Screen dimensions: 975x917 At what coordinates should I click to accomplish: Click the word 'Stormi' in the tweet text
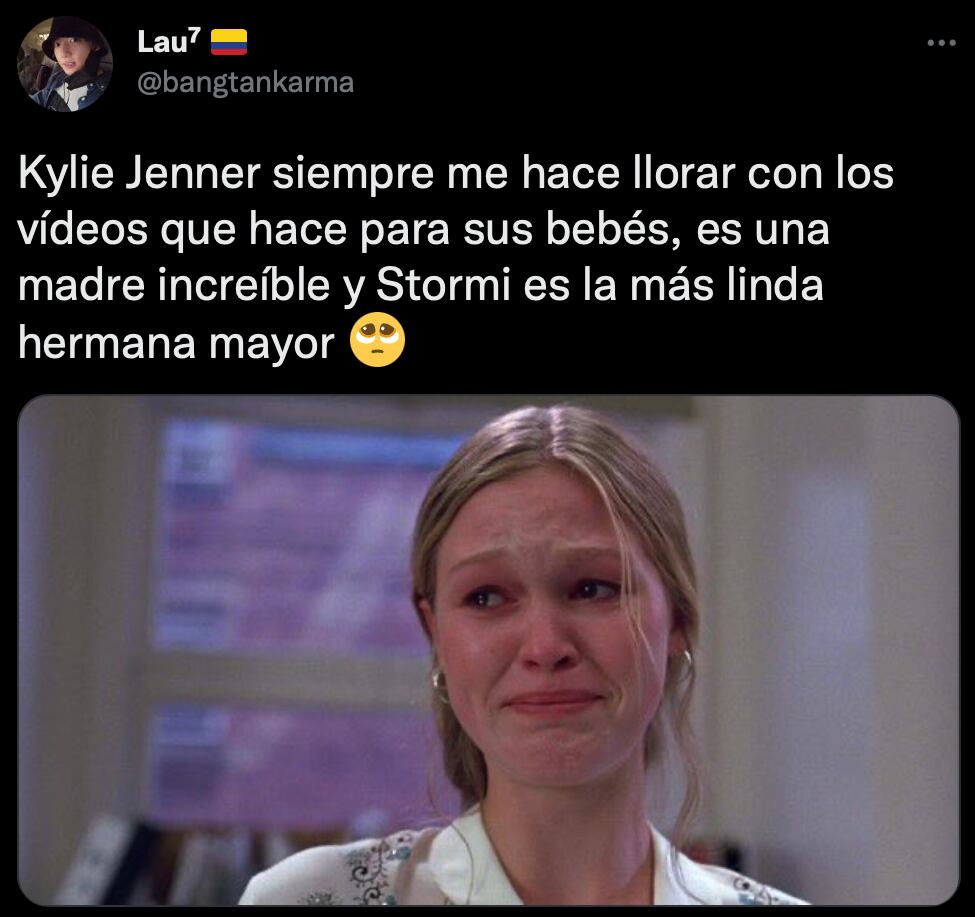pyautogui.click(x=443, y=285)
